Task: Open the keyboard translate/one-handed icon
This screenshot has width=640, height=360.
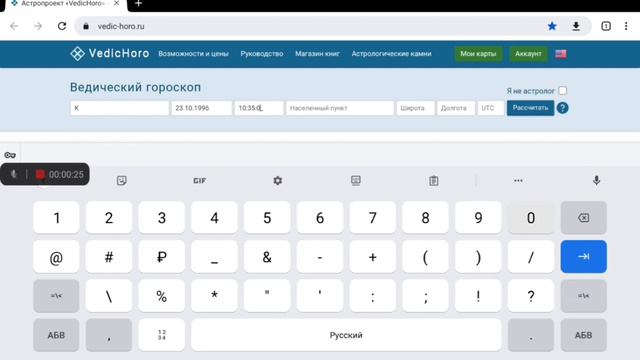Action: click(356, 180)
